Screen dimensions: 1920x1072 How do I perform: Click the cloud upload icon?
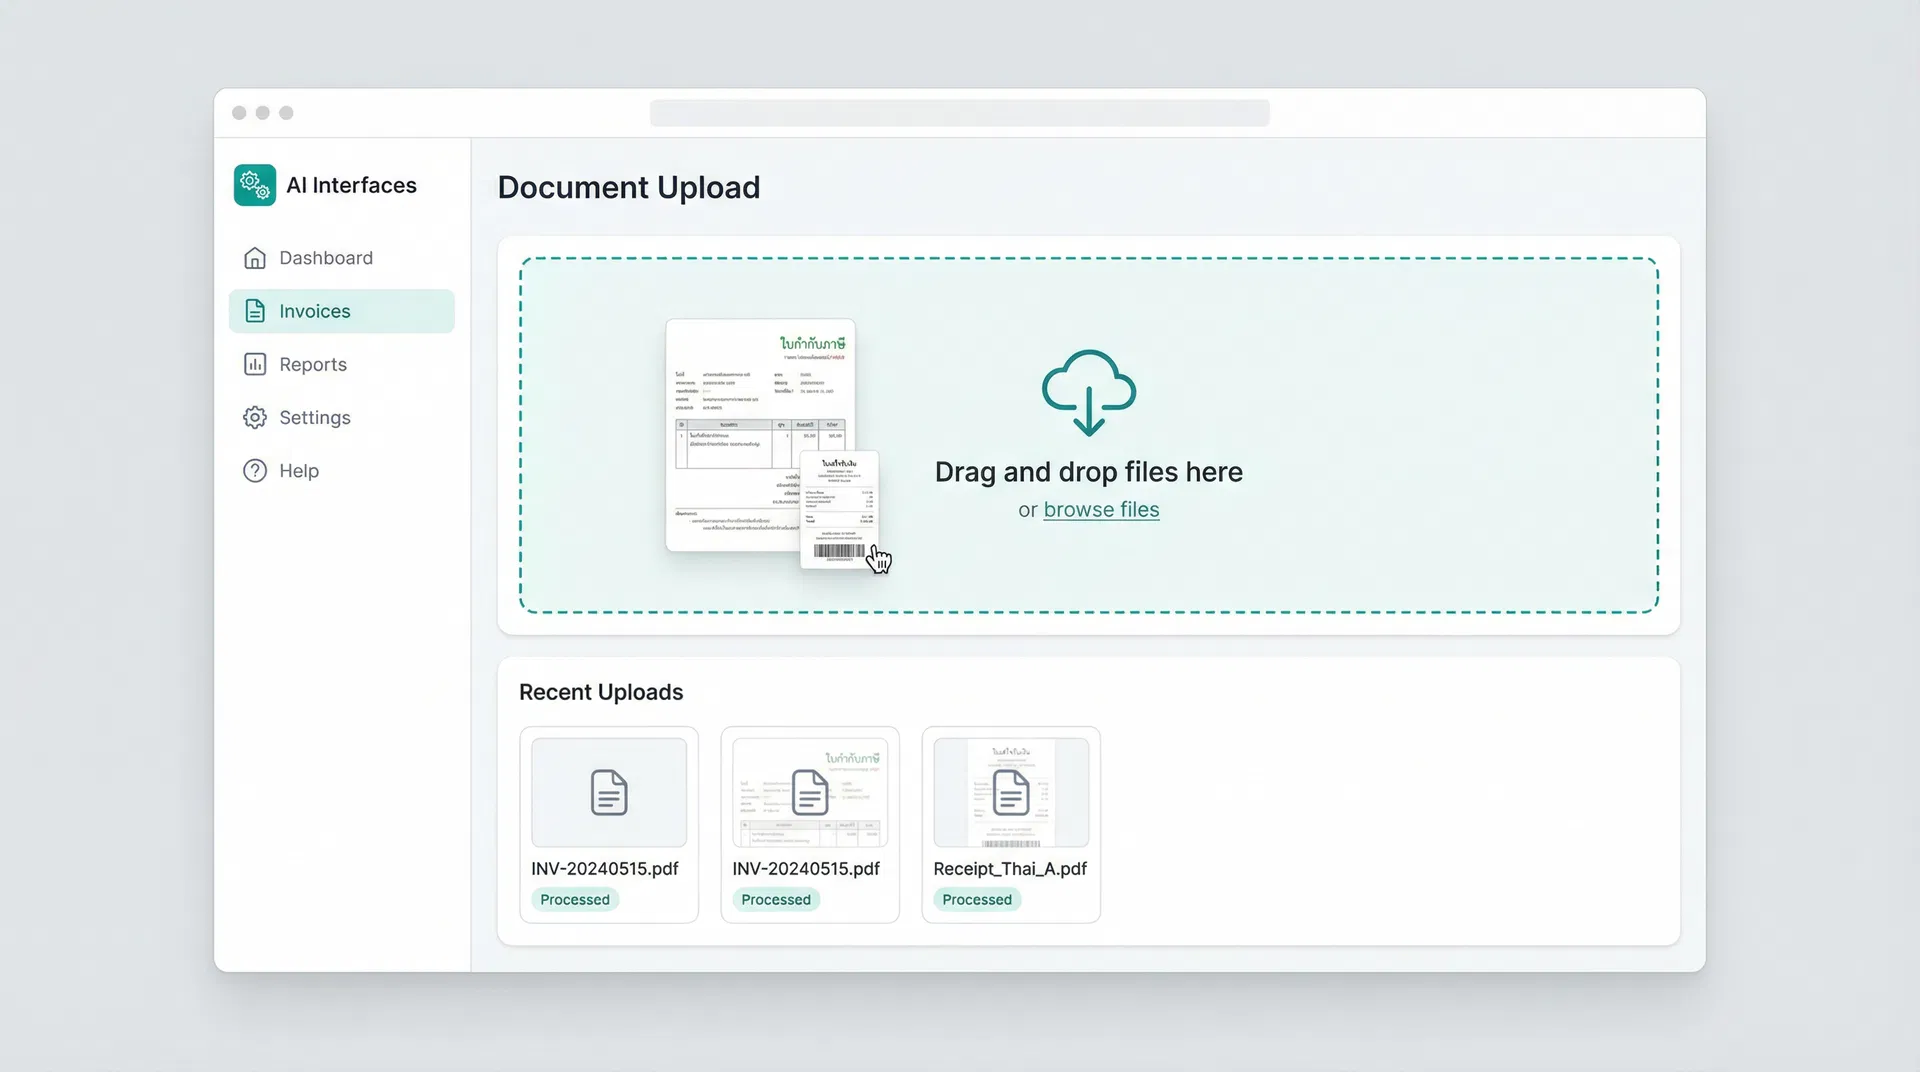click(x=1089, y=391)
